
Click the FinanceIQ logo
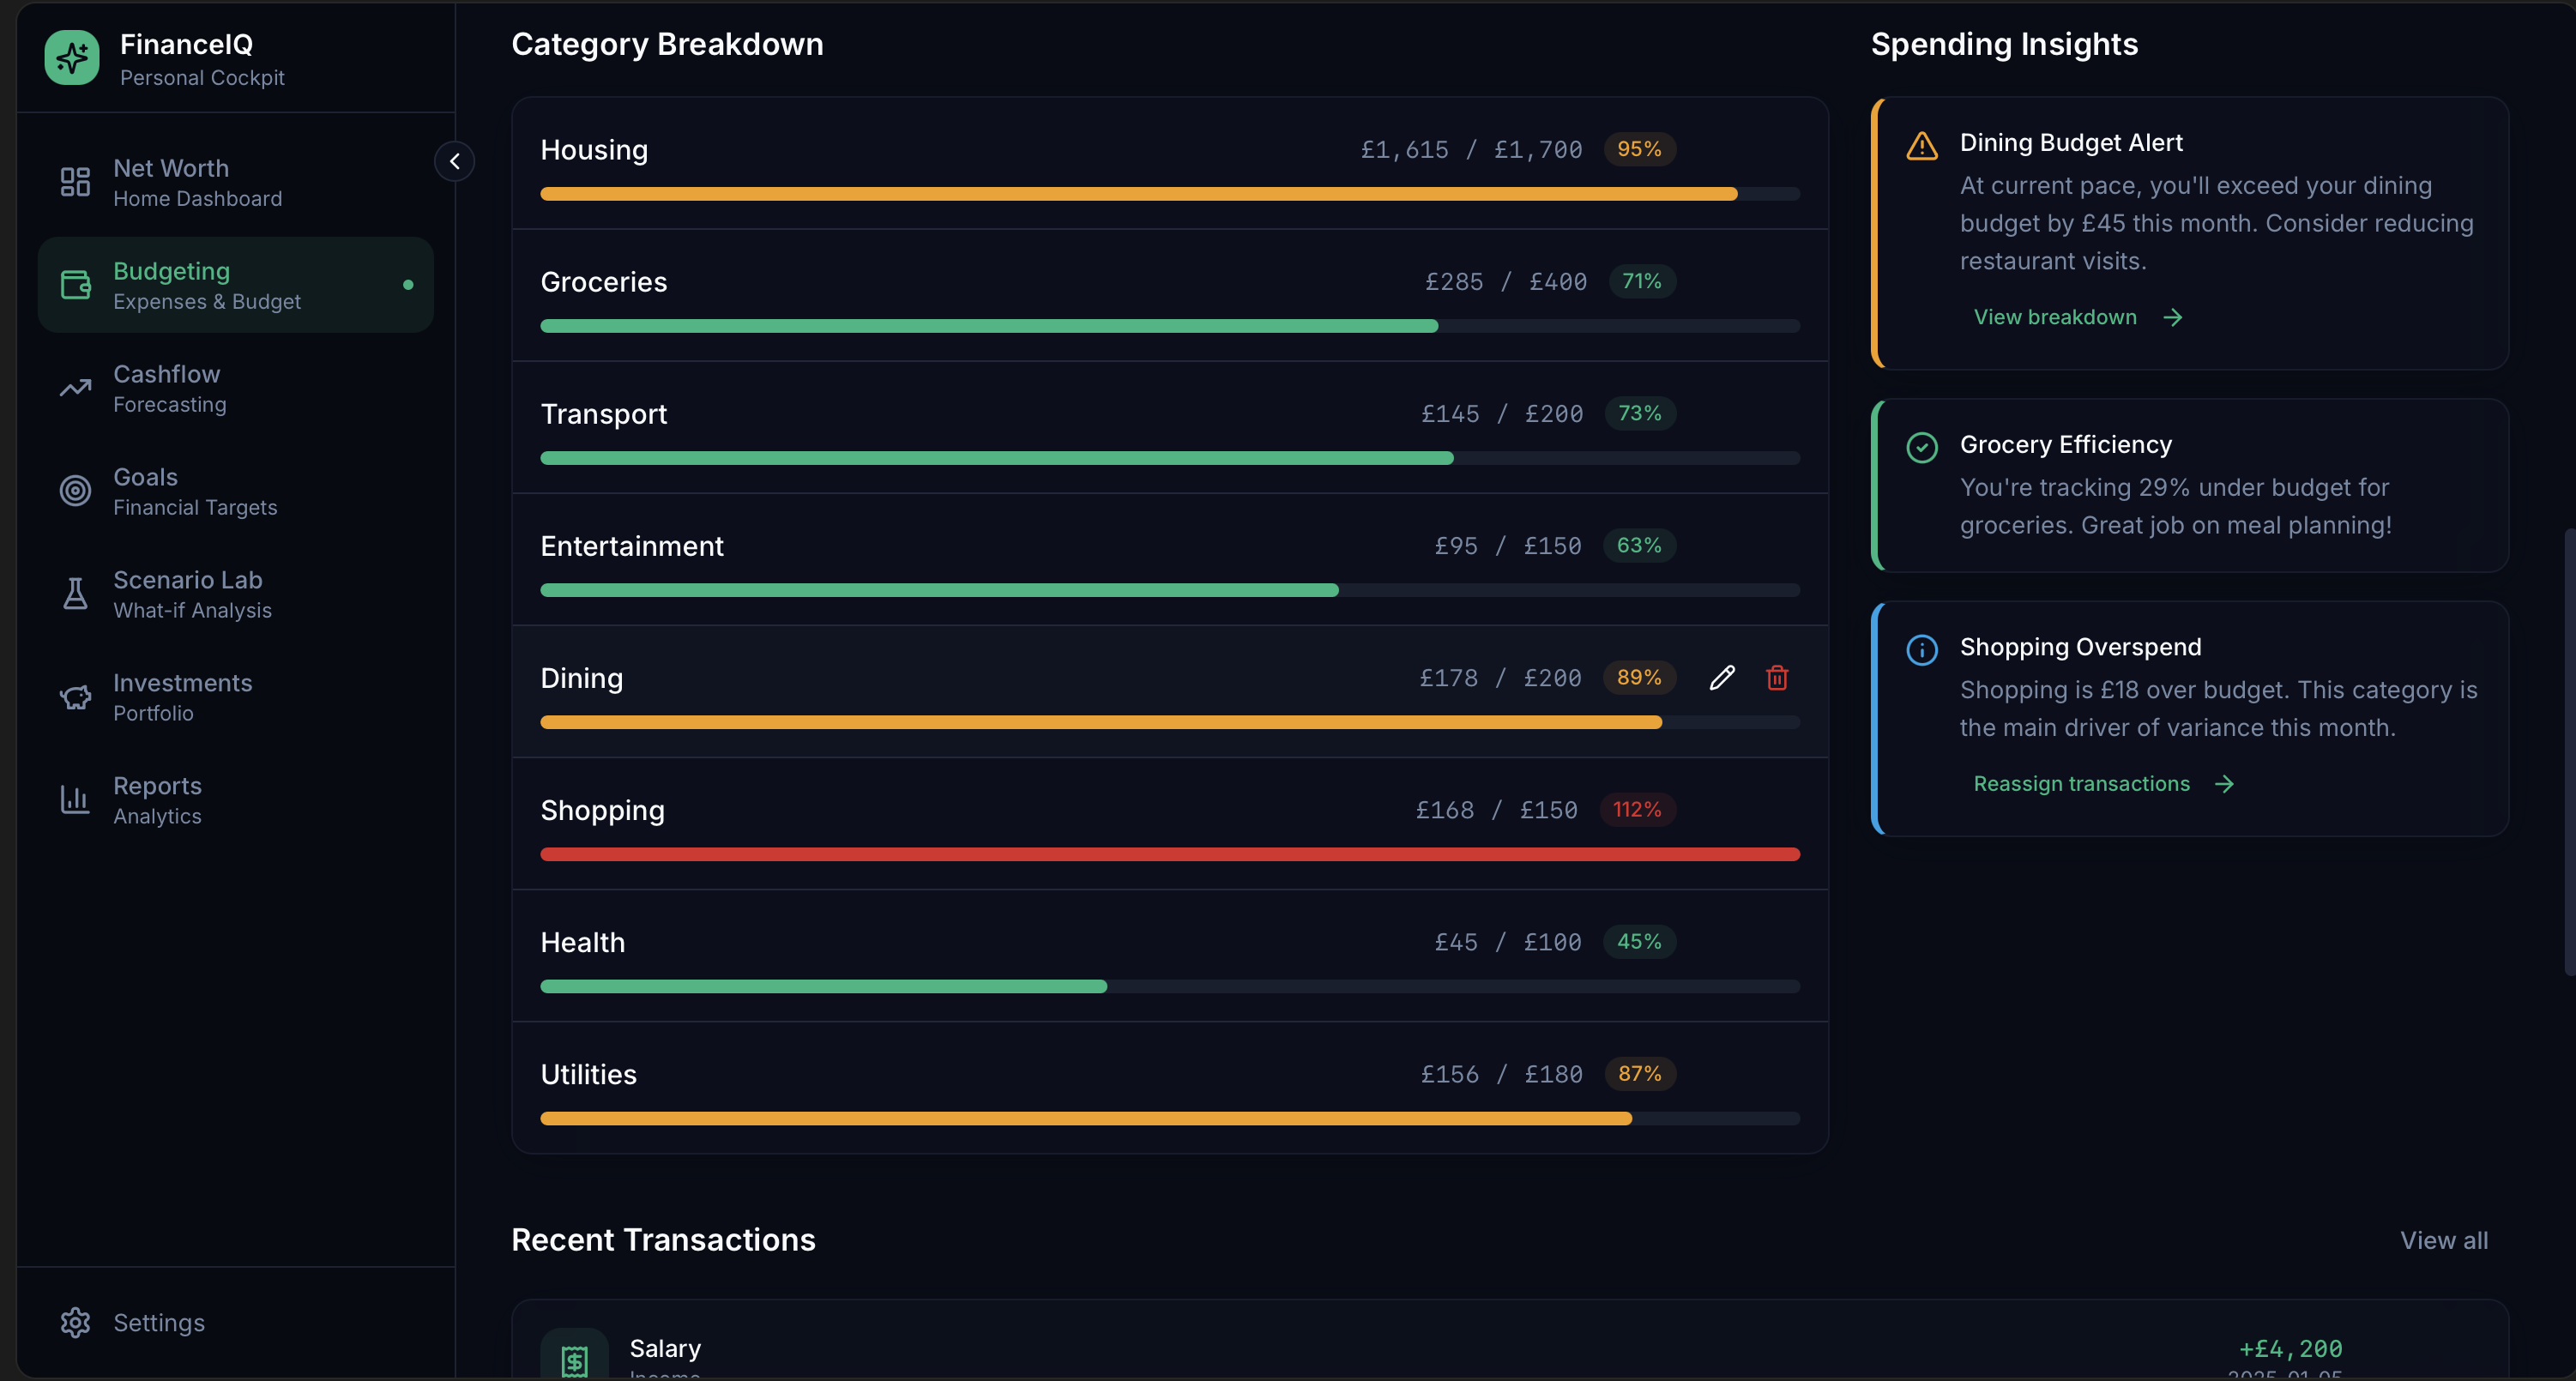pos(71,57)
